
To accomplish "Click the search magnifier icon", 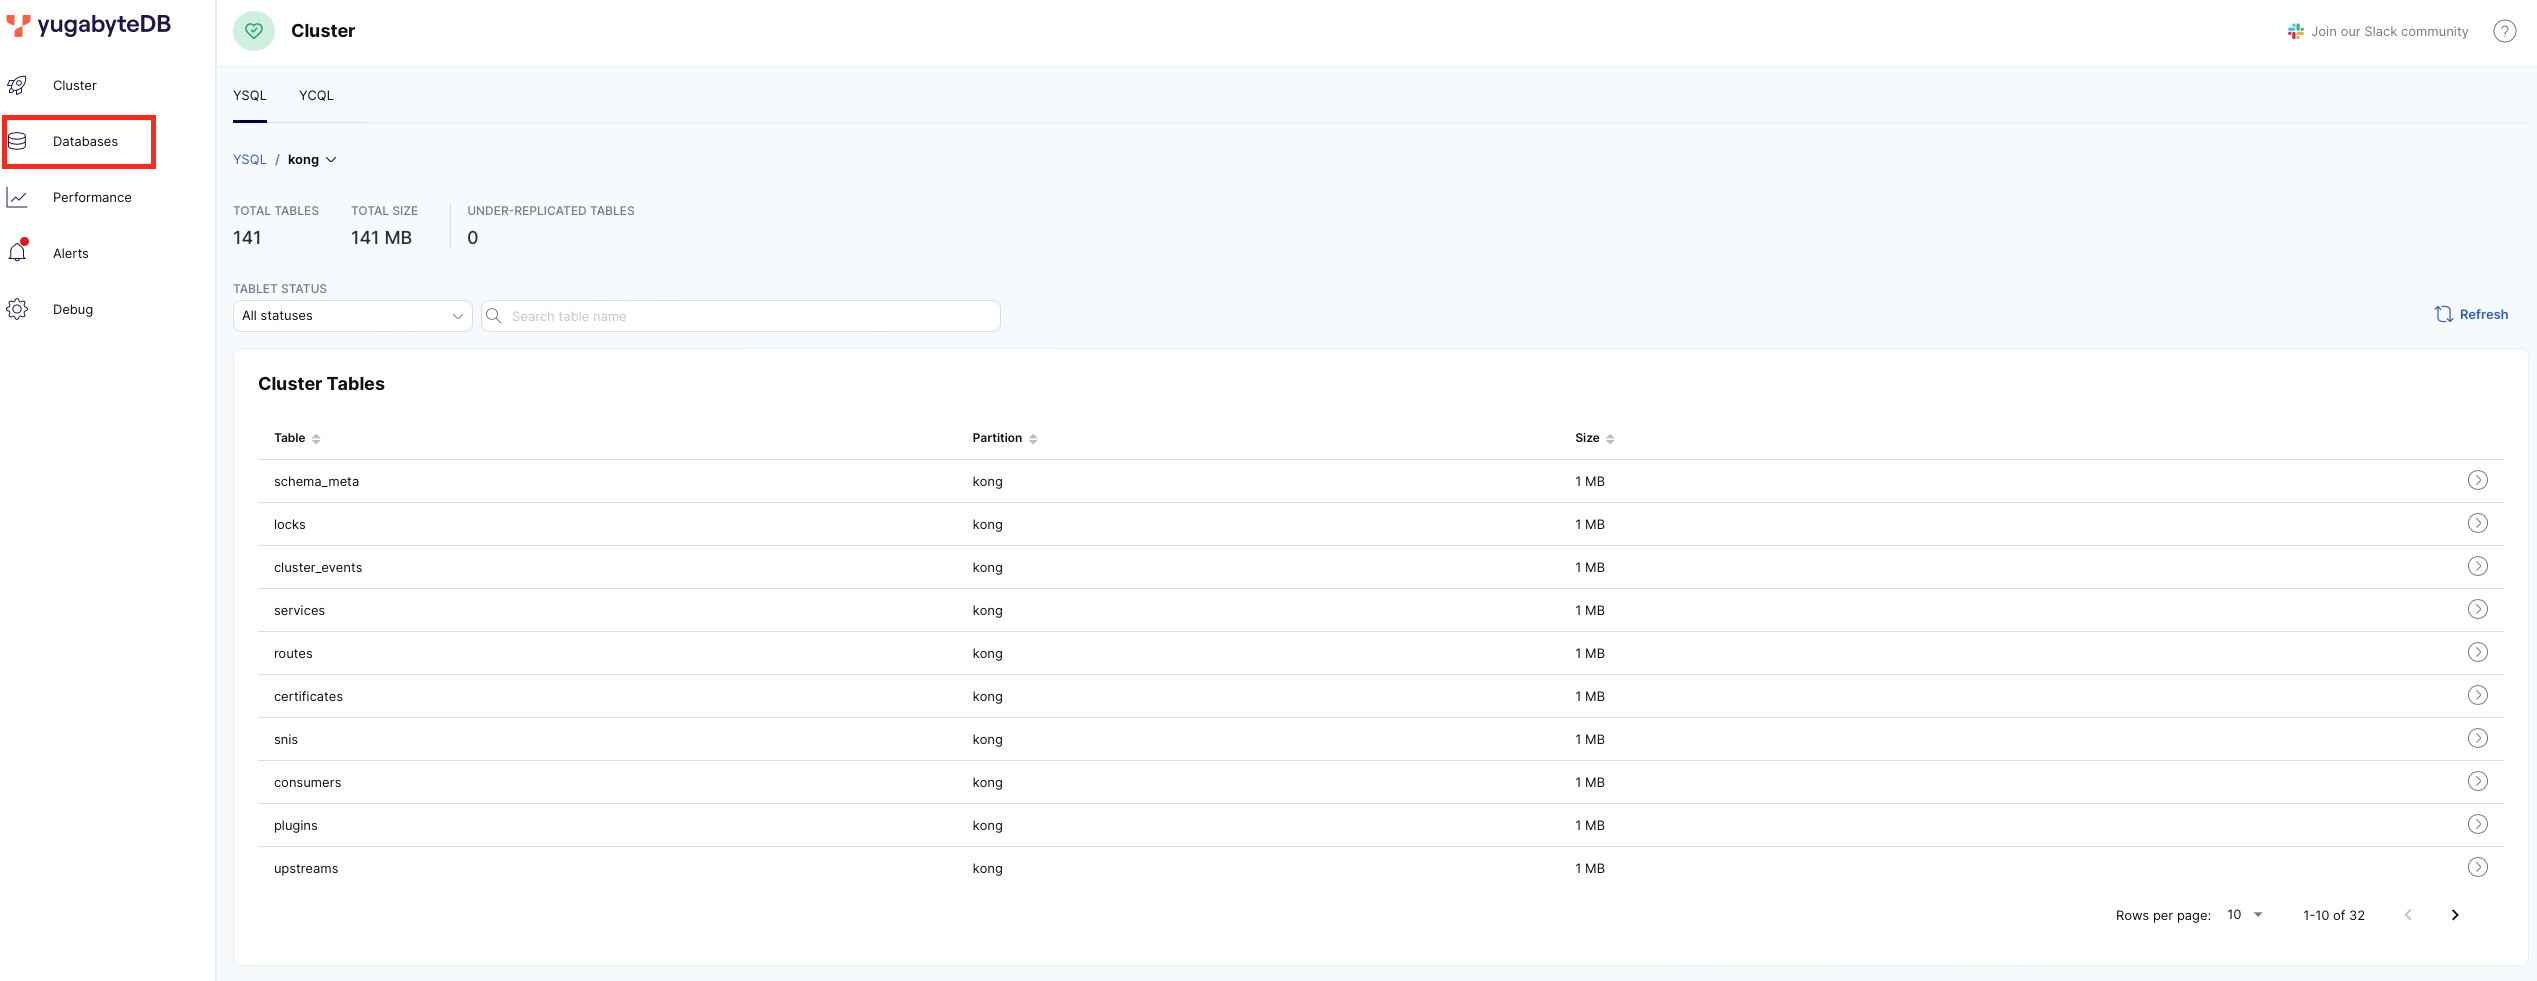I will click(494, 316).
